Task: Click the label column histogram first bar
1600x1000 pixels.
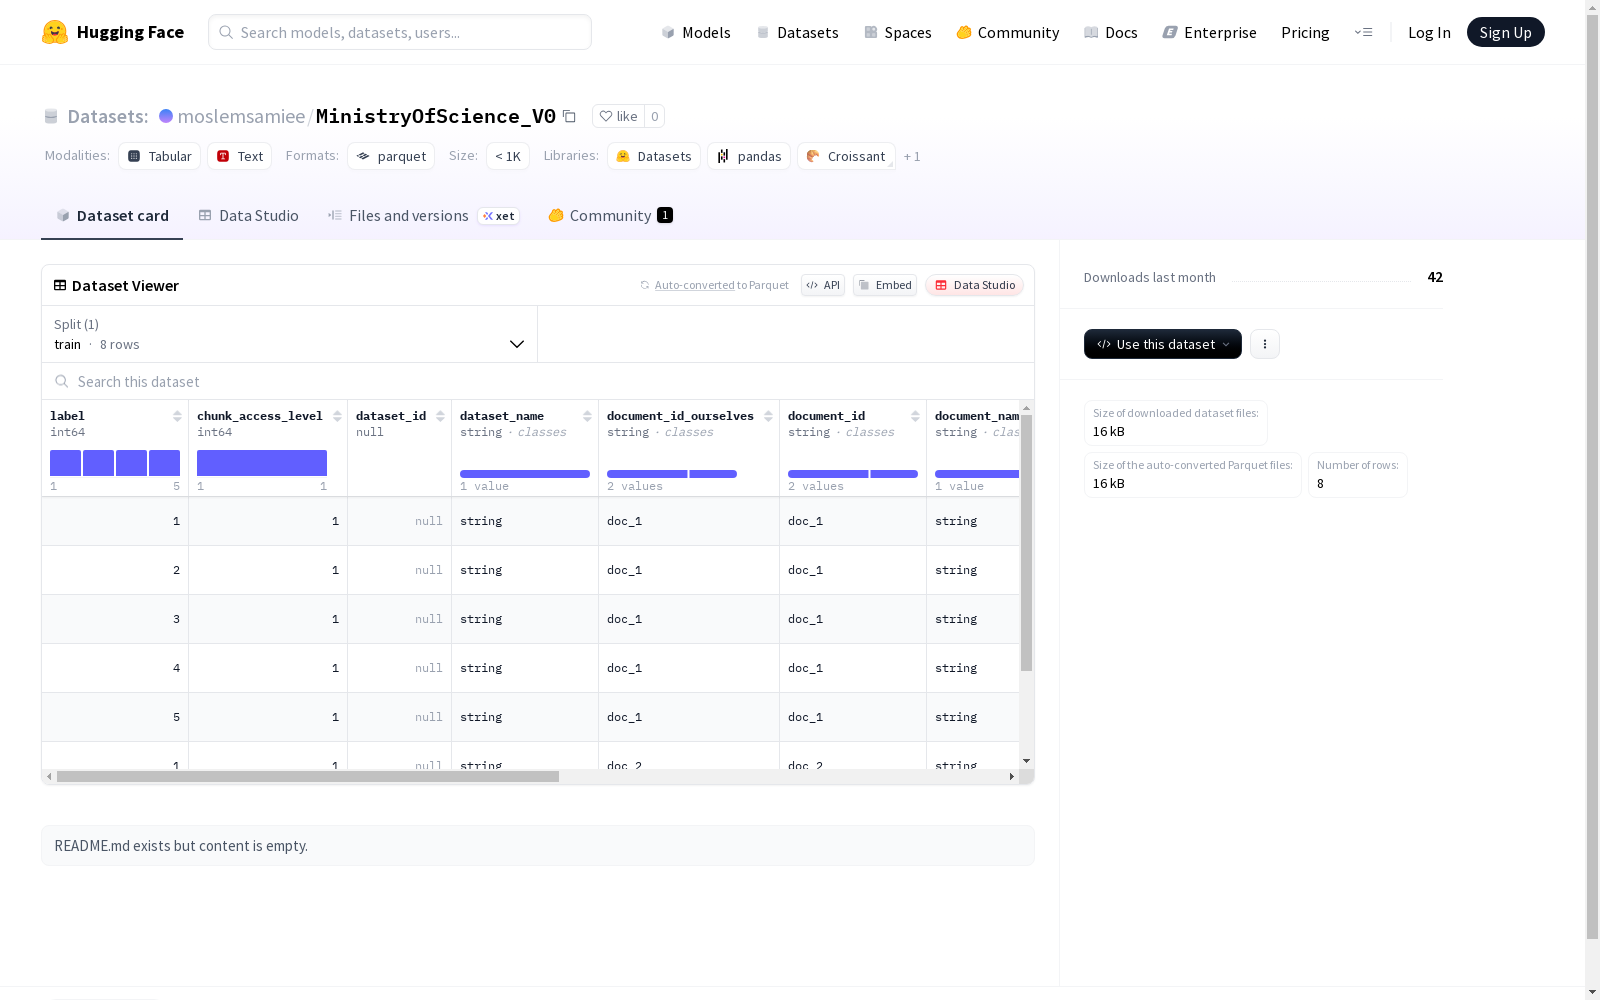Action: [66, 463]
